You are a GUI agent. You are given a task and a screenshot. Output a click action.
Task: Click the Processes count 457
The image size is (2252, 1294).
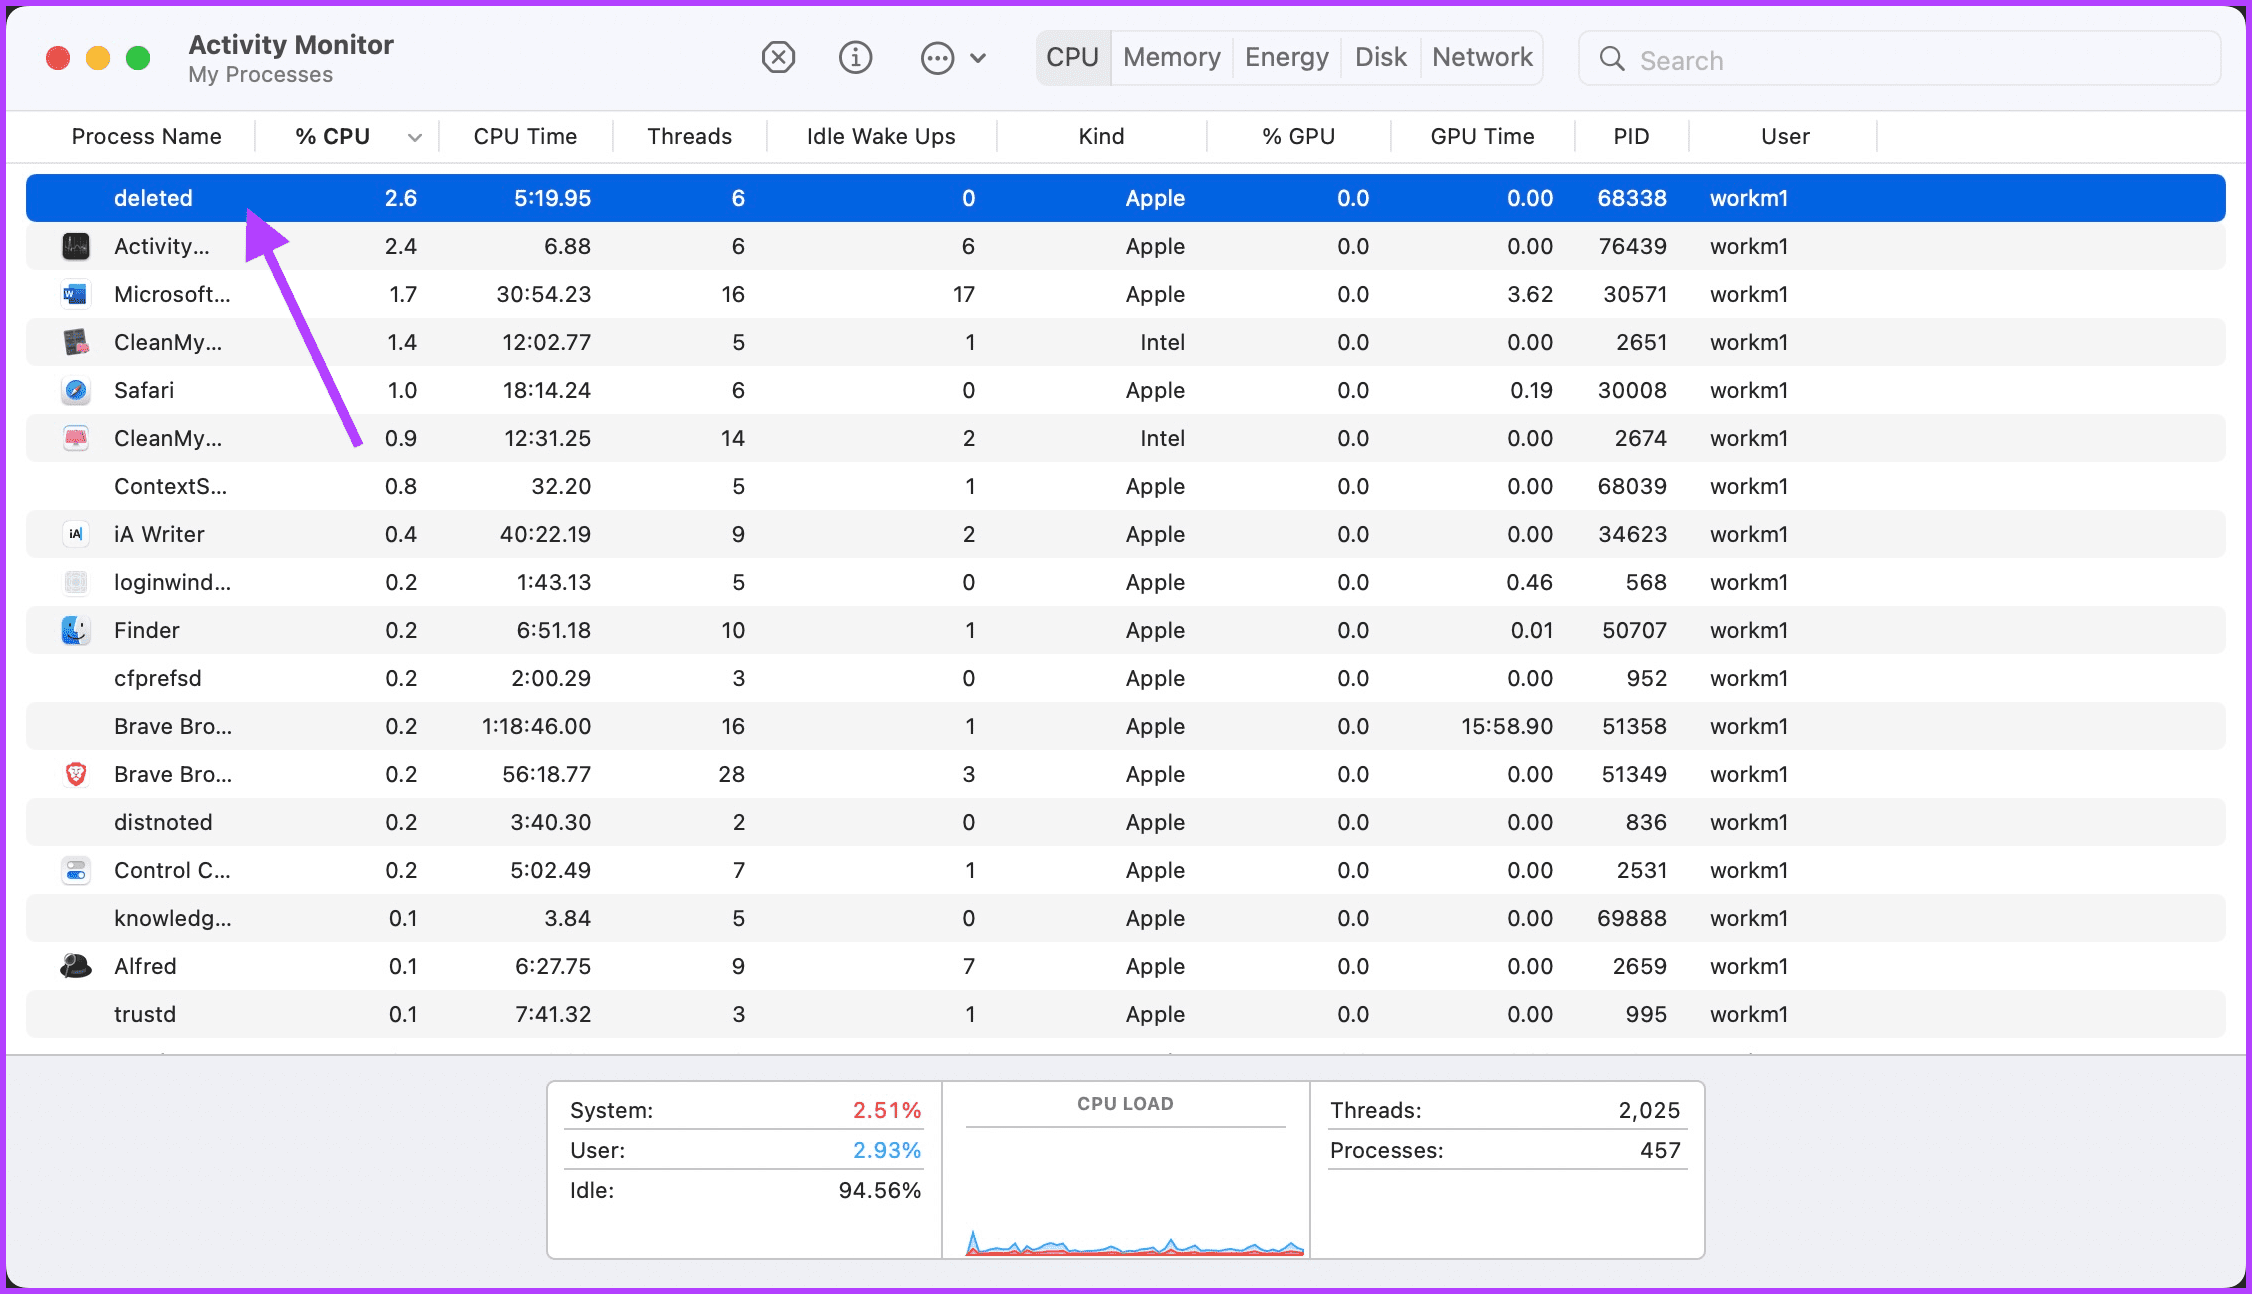coord(1660,1150)
